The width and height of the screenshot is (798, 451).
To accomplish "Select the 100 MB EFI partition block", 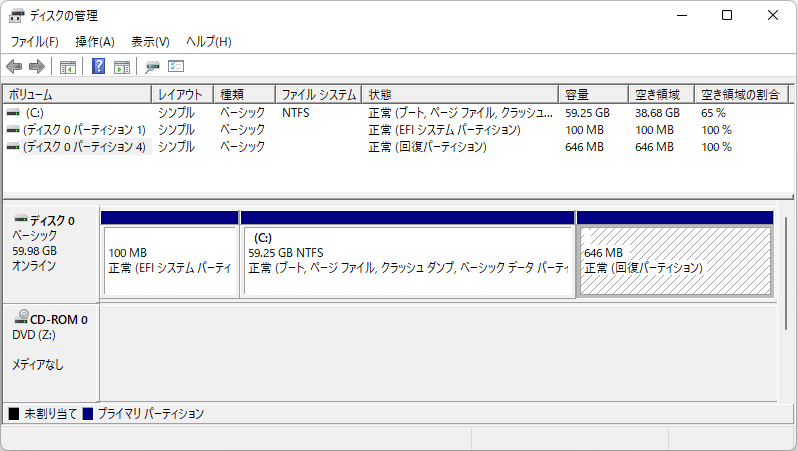I will coord(170,253).
